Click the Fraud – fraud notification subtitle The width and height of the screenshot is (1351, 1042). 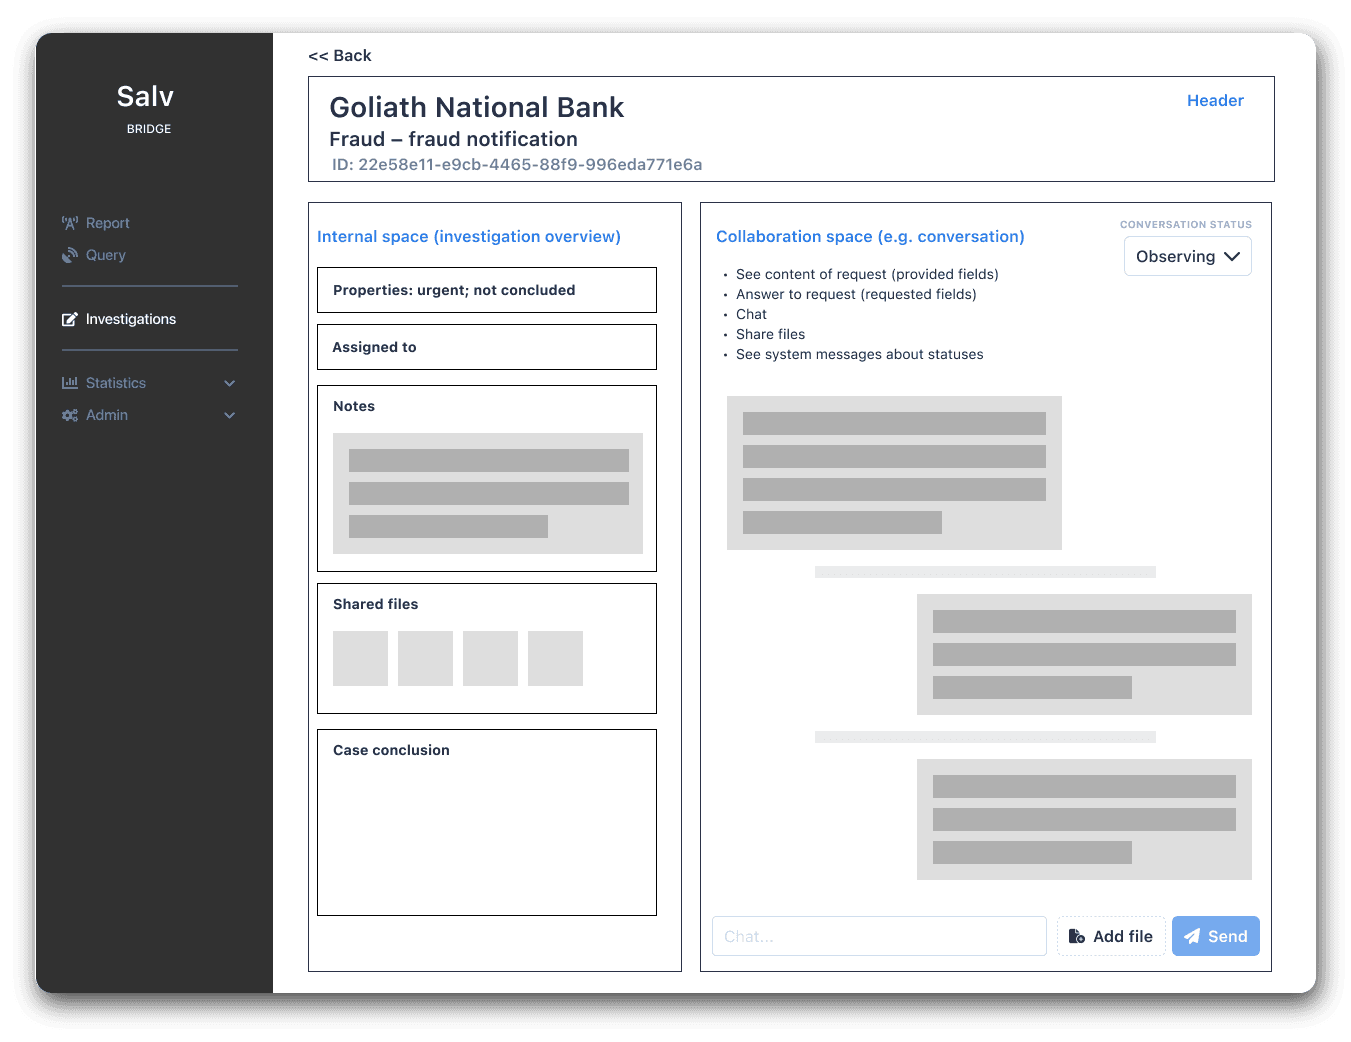[x=454, y=139]
